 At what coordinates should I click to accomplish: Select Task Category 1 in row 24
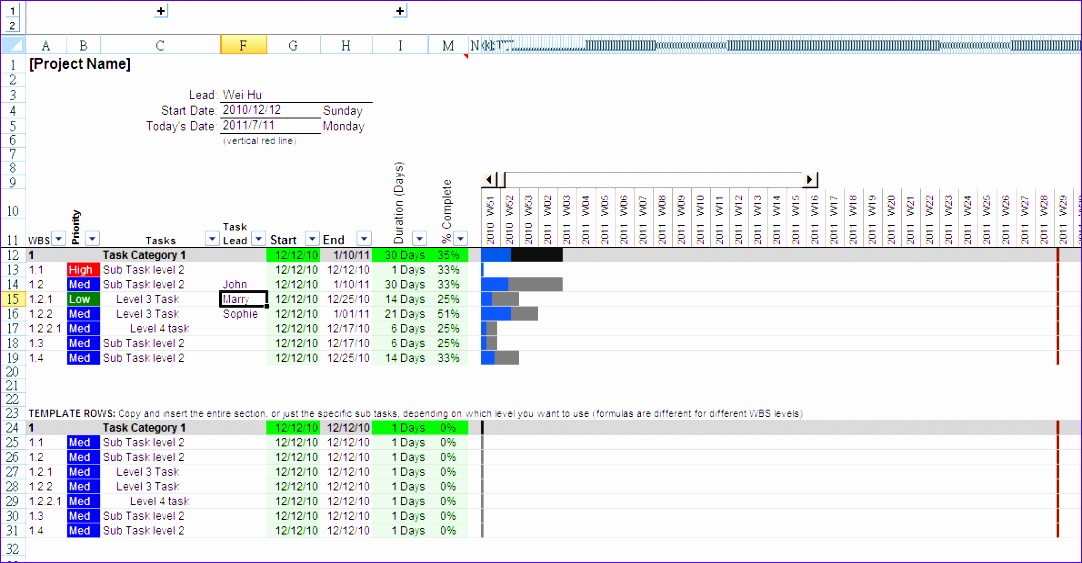click(x=144, y=428)
